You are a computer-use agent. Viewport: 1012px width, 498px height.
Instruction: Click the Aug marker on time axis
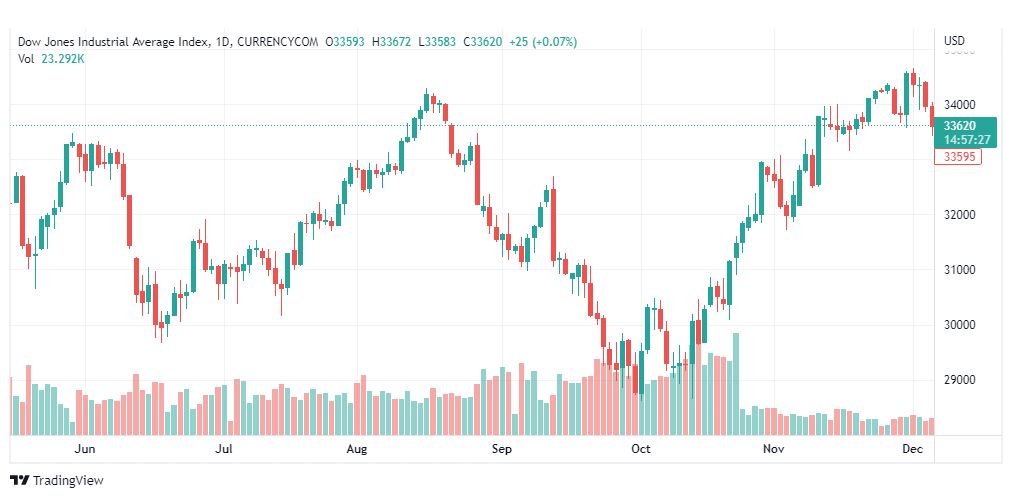(357, 449)
